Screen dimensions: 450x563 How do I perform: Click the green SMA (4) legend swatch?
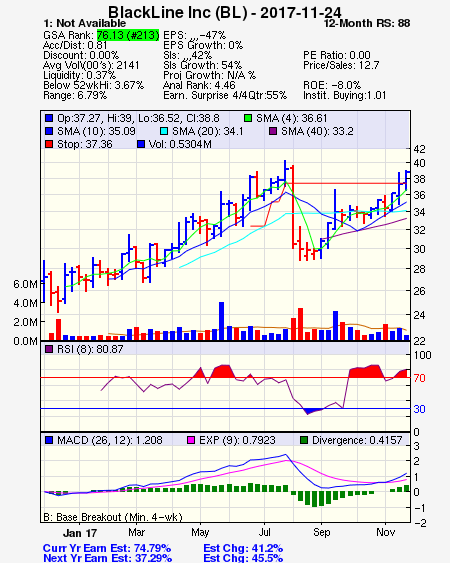click(248, 118)
